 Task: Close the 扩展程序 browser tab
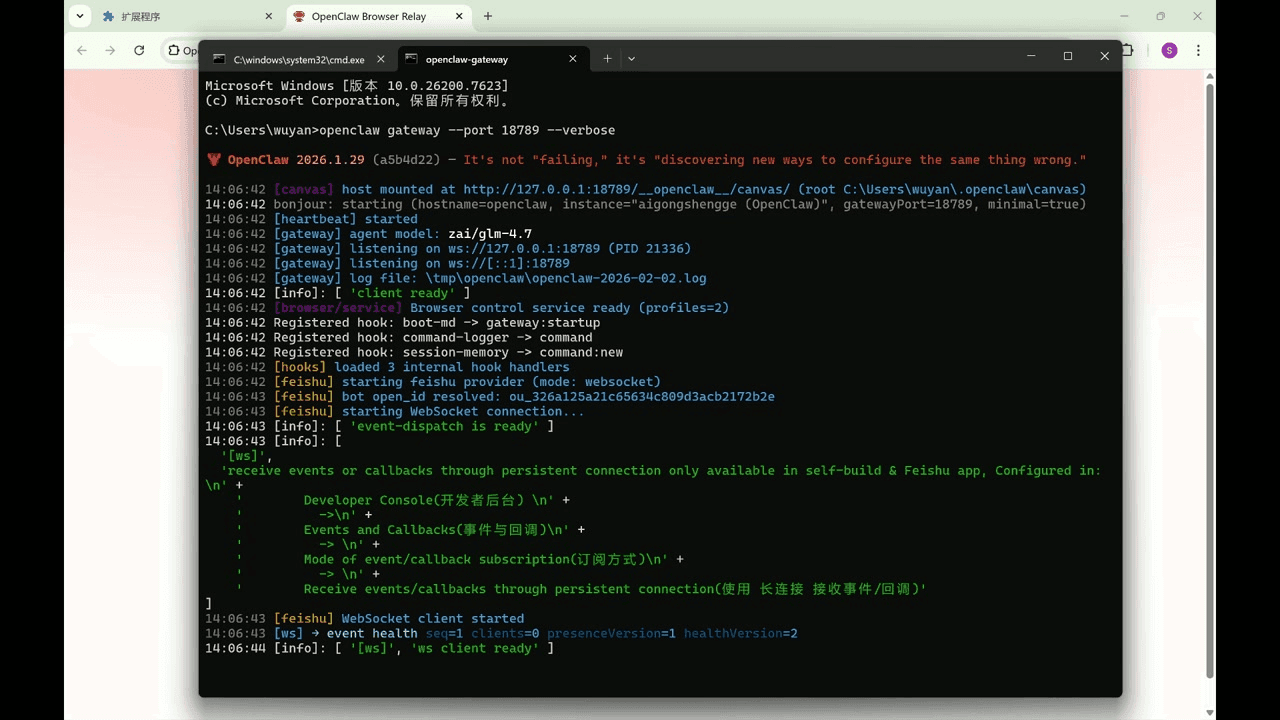[x=268, y=17]
